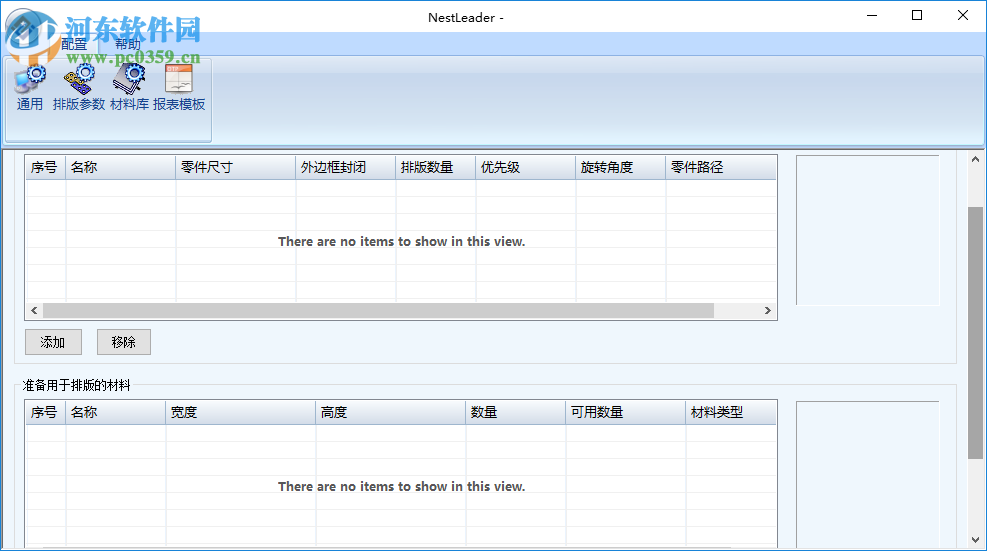
Task: Open 报表模板 report template
Action: (179, 88)
